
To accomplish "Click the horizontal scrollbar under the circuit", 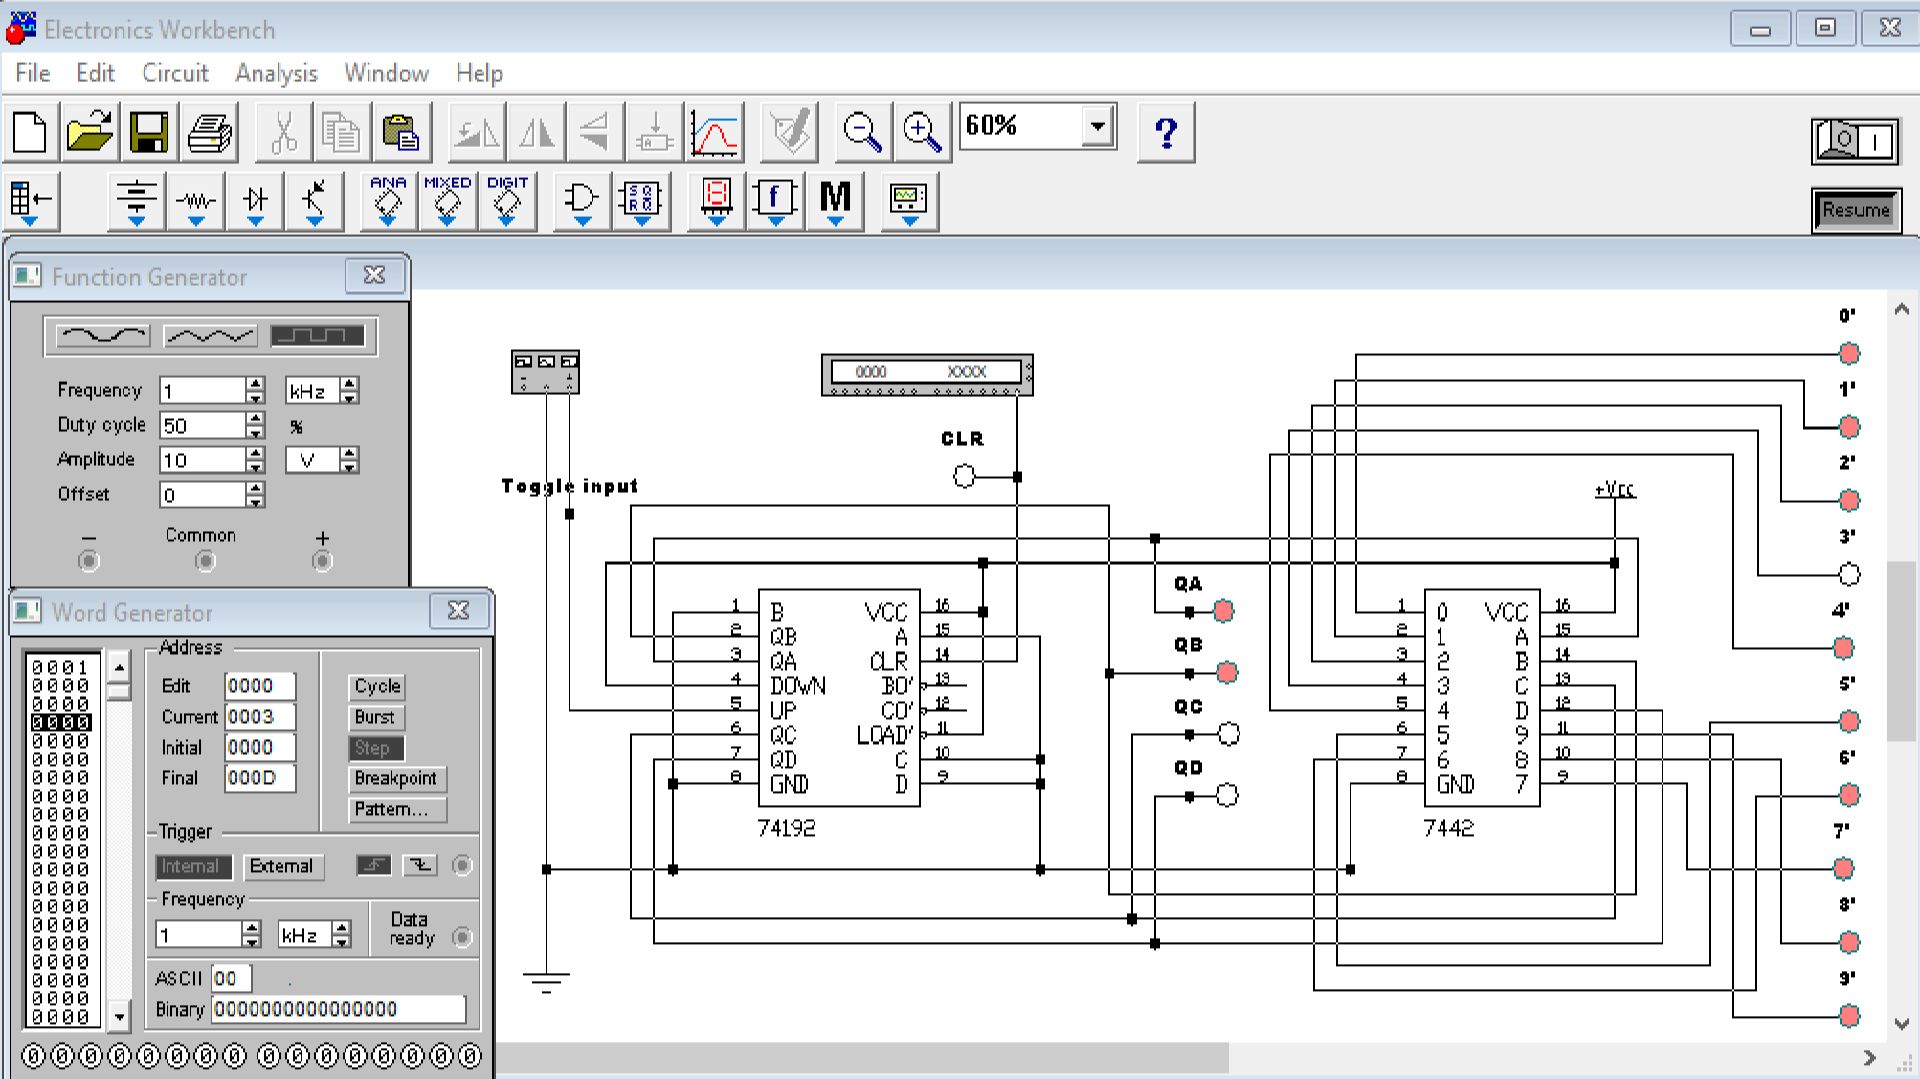I will tap(860, 1057).
